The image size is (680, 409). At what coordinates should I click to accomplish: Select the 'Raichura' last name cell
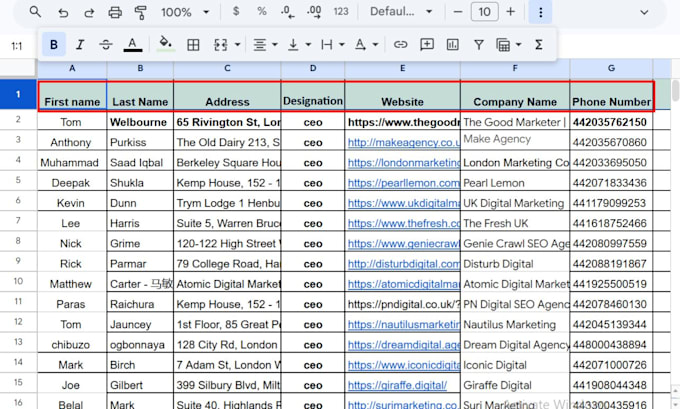[x=140, y=304]
